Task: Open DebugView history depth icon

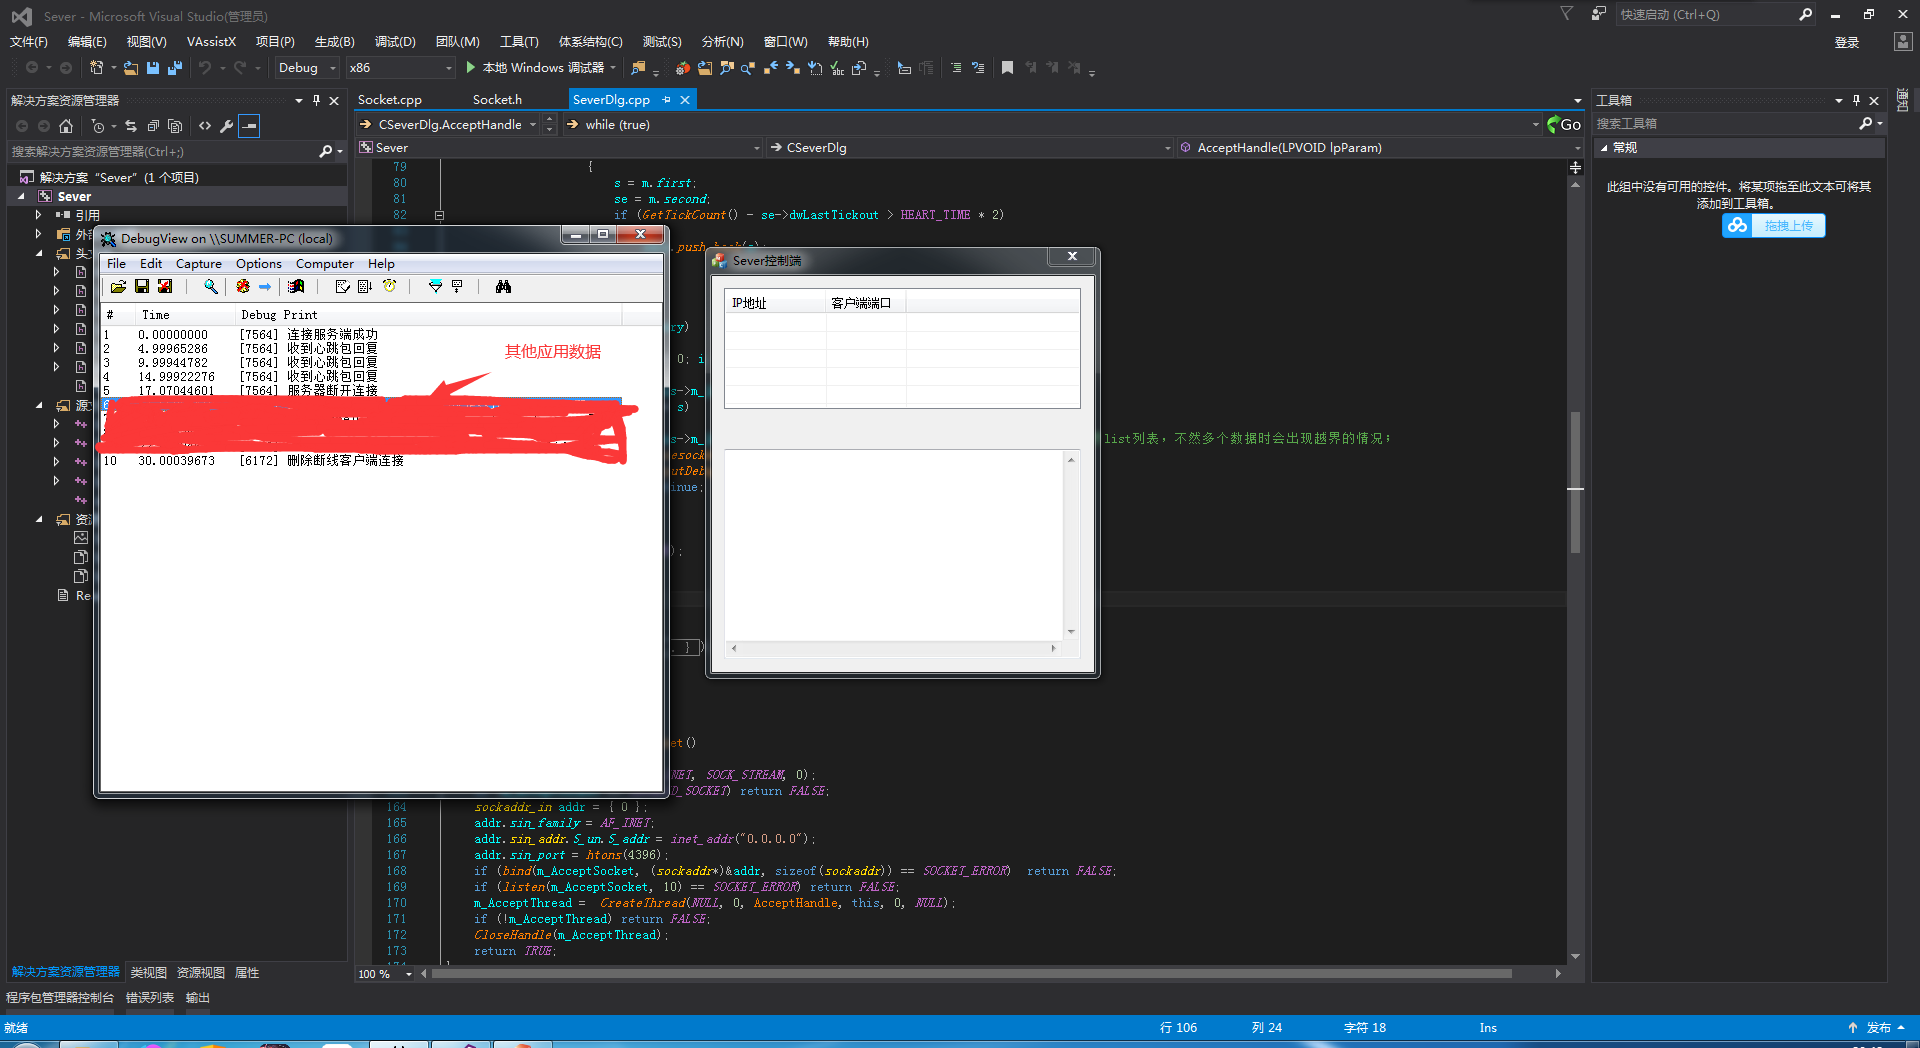Action: coord(457,287)
